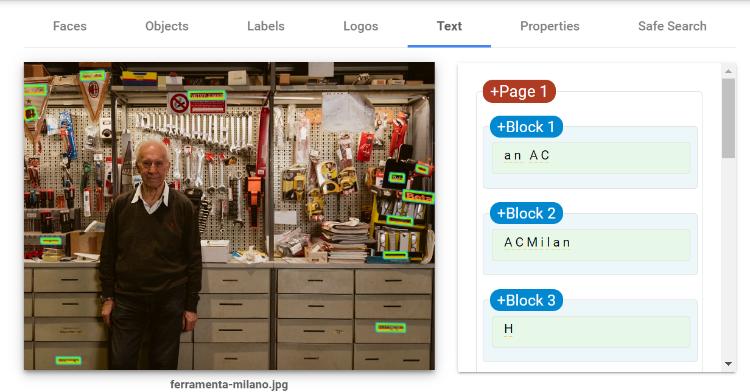
Task: View the Safe Search tab
Action: point(672,26)
